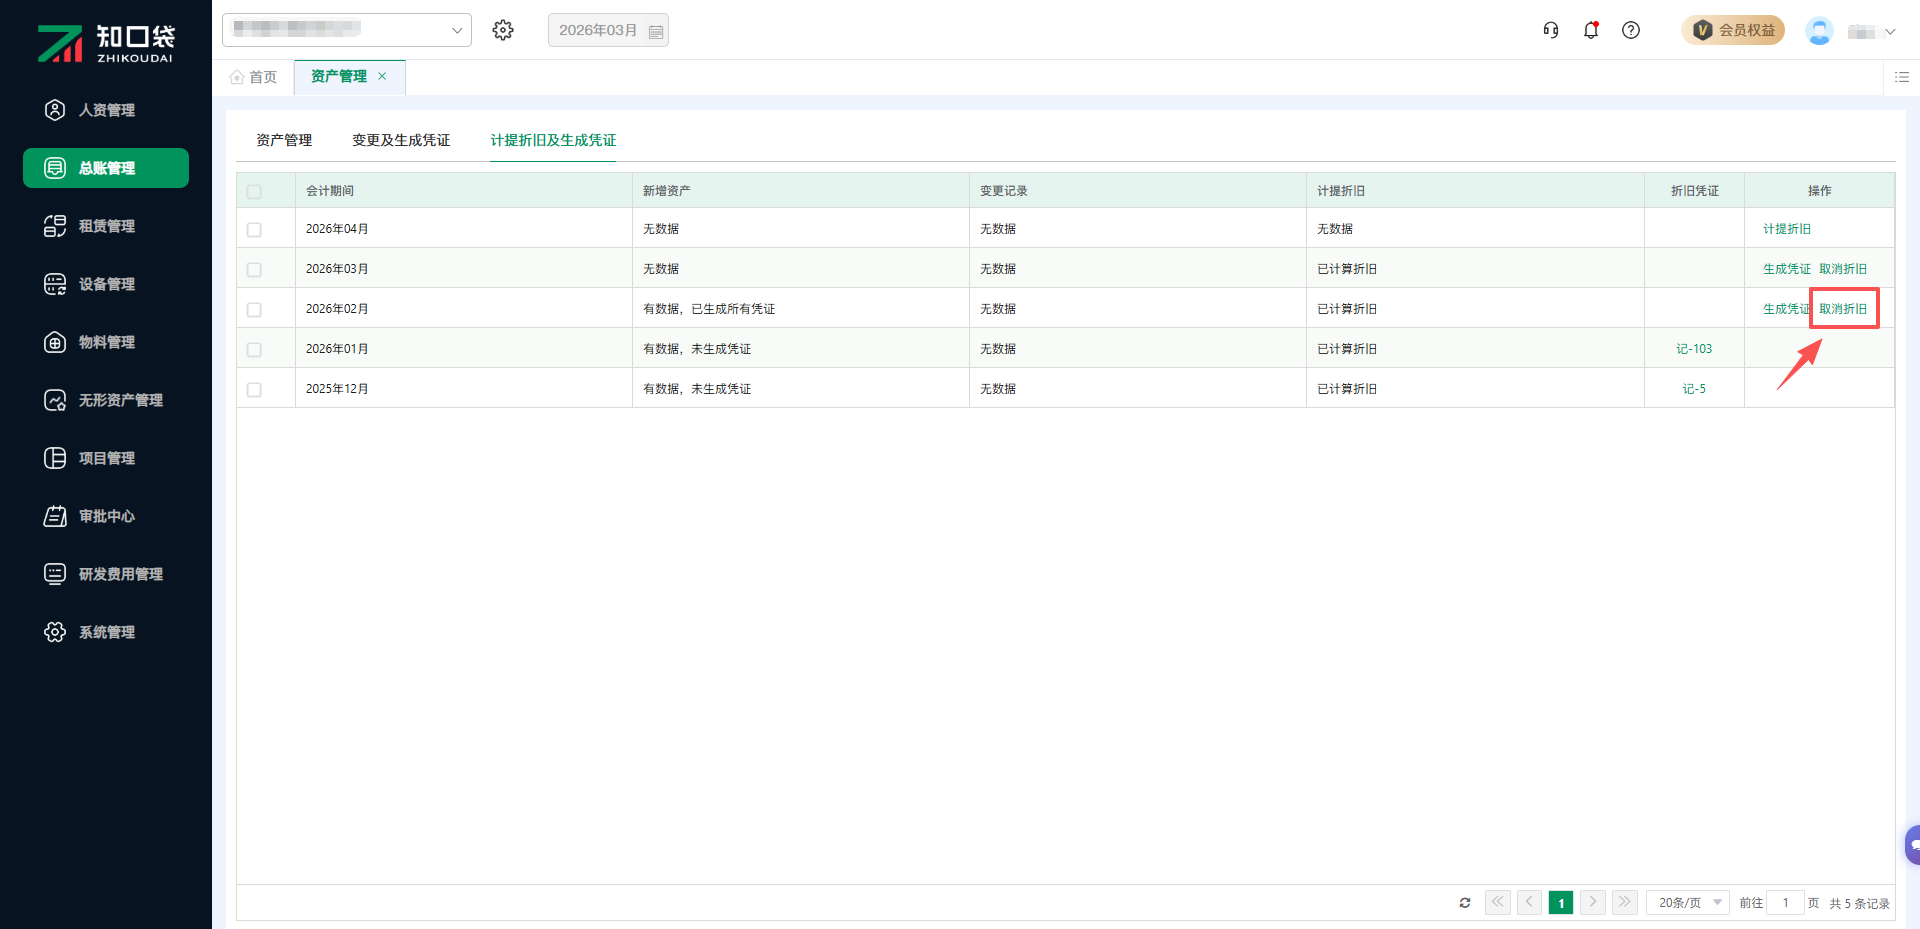
Task: Click the customer service headset icon
Action: (x=1551, y=30)
